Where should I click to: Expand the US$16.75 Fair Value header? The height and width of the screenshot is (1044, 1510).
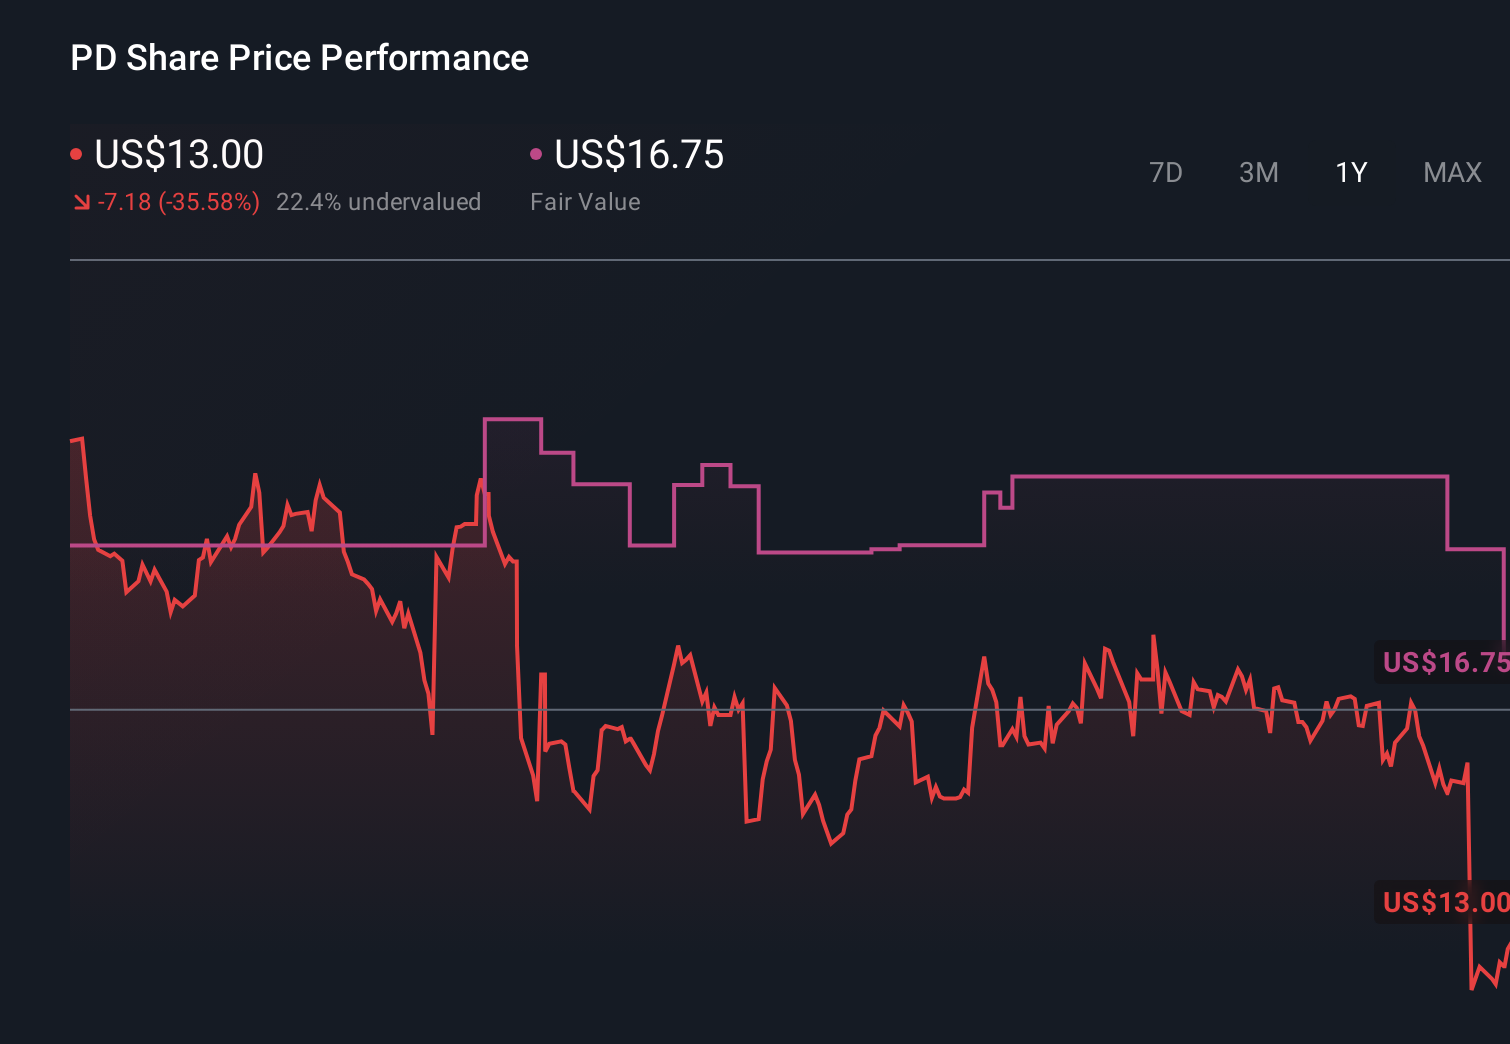point(638,154)
